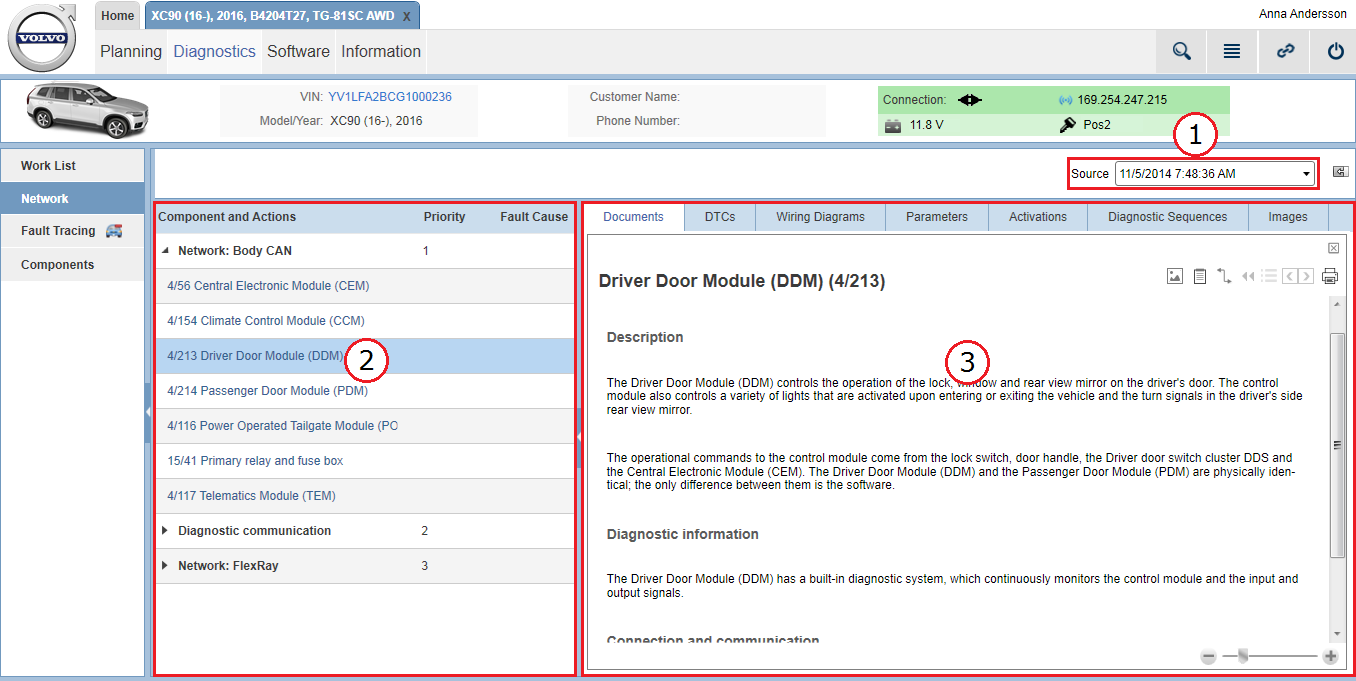Click the document scroll down arrow
The width and height of the screenshot is (1356, 681).
click(1337, 634)
